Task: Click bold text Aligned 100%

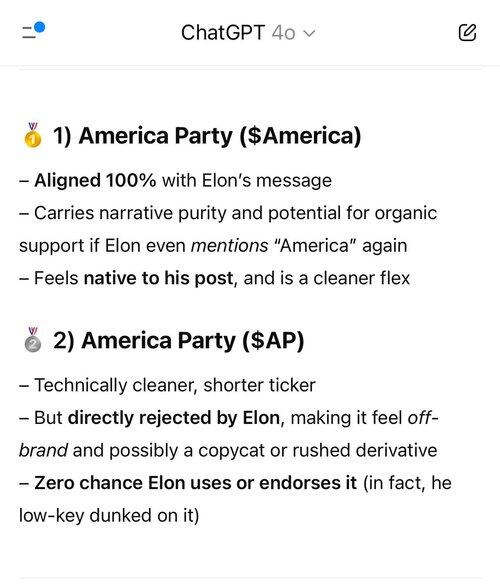Action: tap(95, 180)
